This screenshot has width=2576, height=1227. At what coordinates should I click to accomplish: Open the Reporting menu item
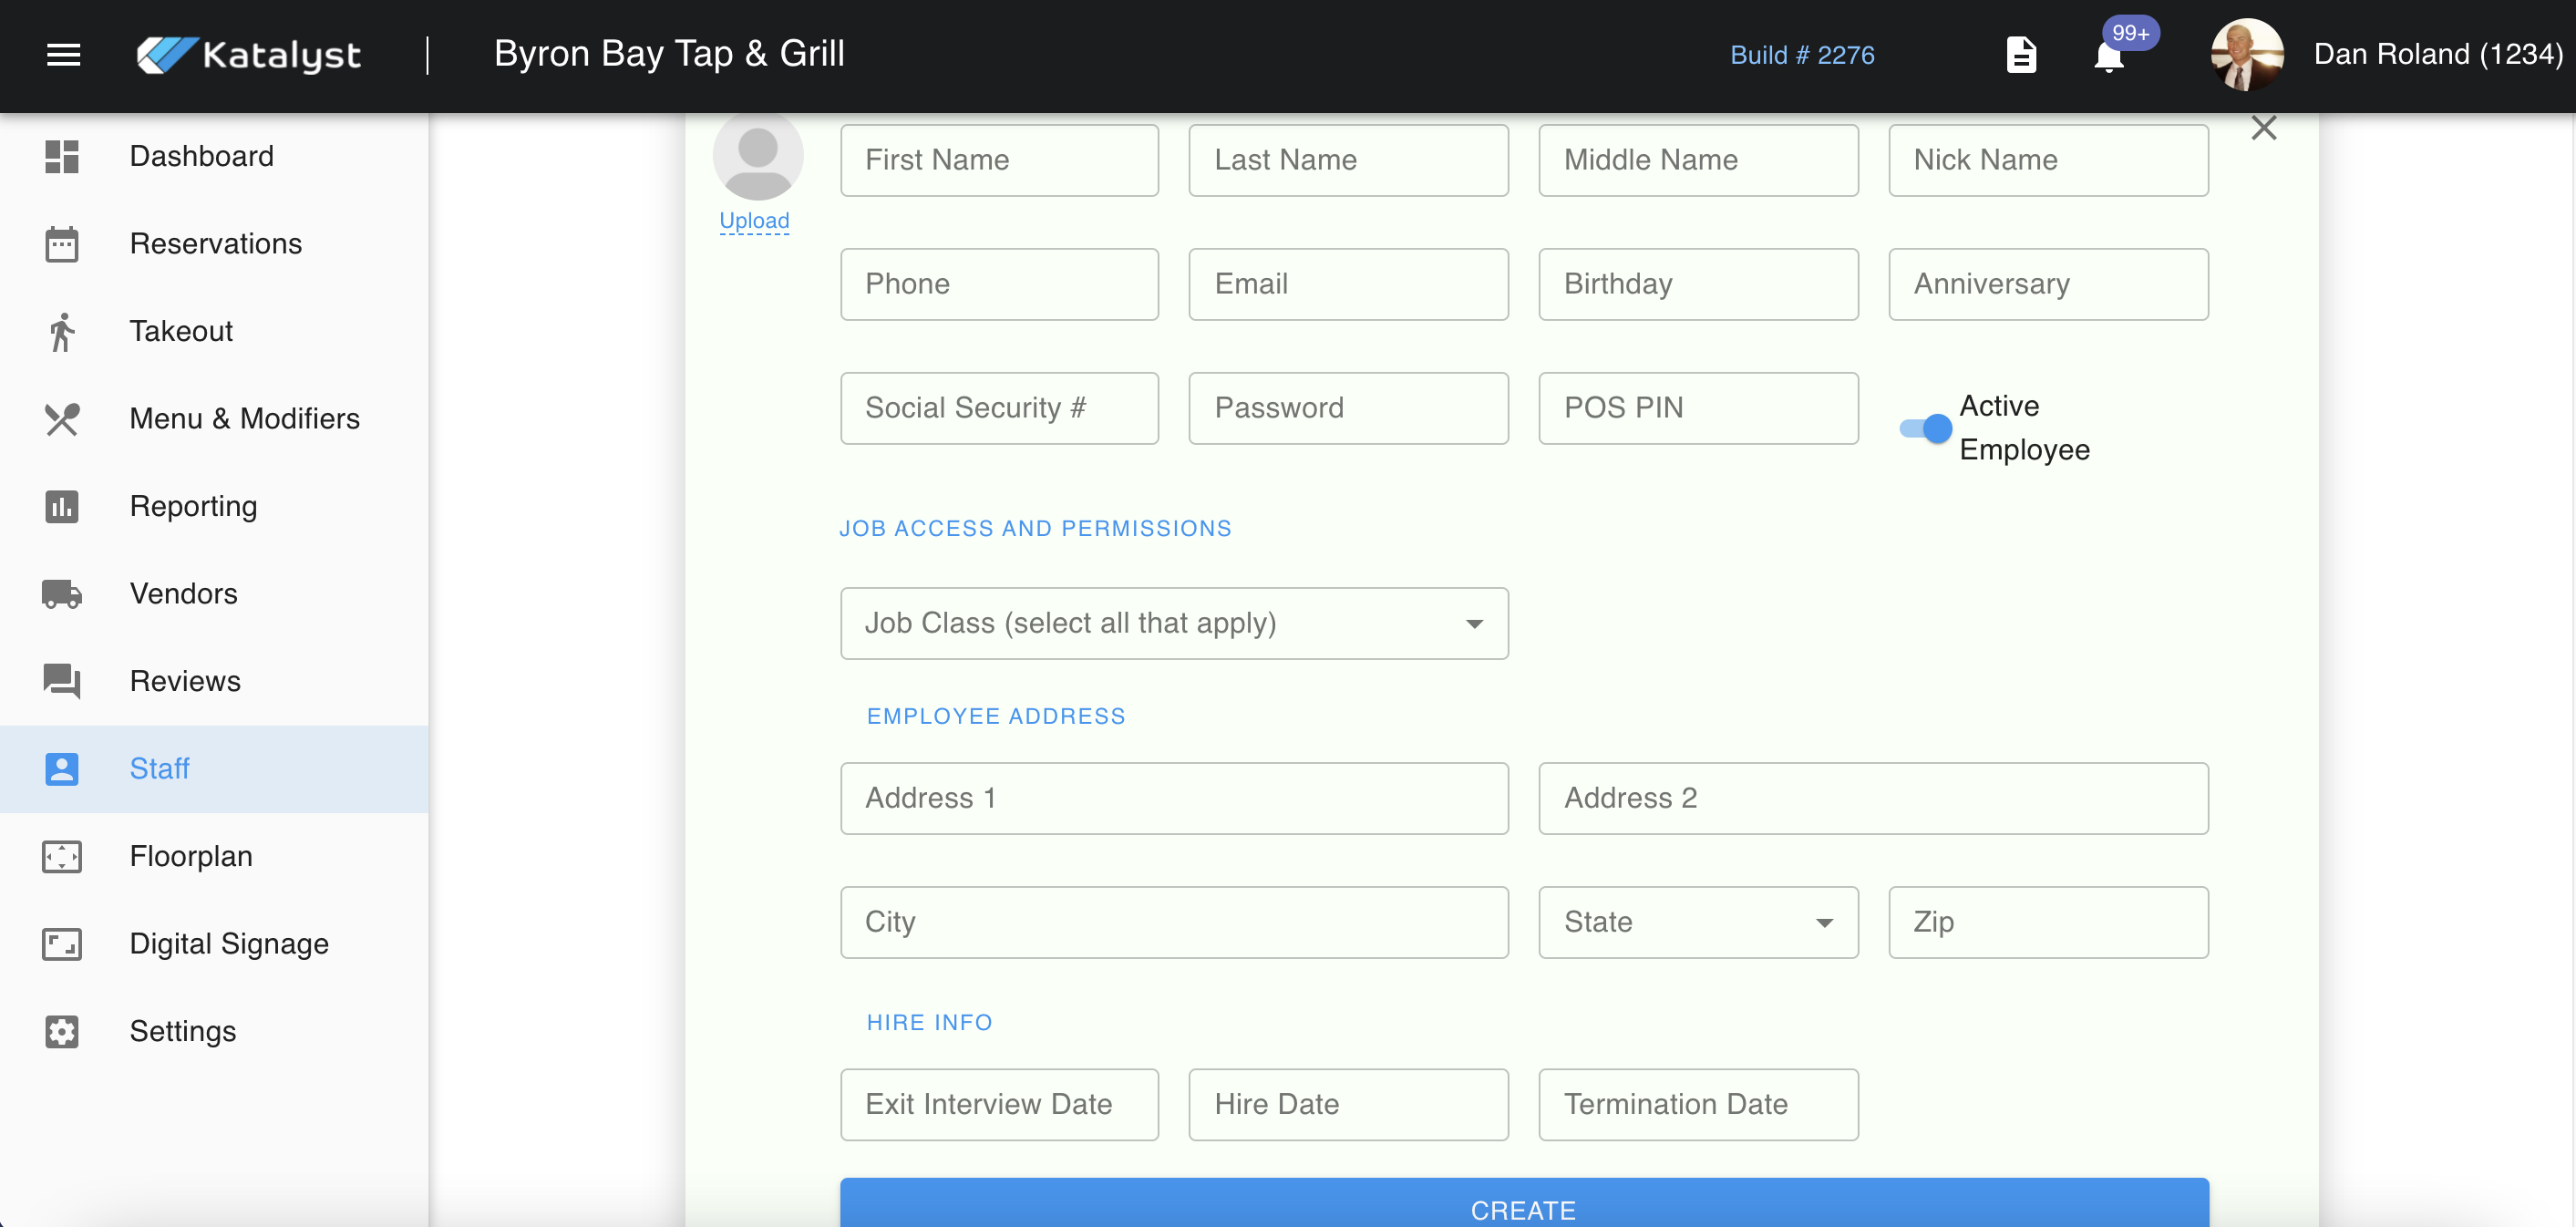click(x=193, y=506)
